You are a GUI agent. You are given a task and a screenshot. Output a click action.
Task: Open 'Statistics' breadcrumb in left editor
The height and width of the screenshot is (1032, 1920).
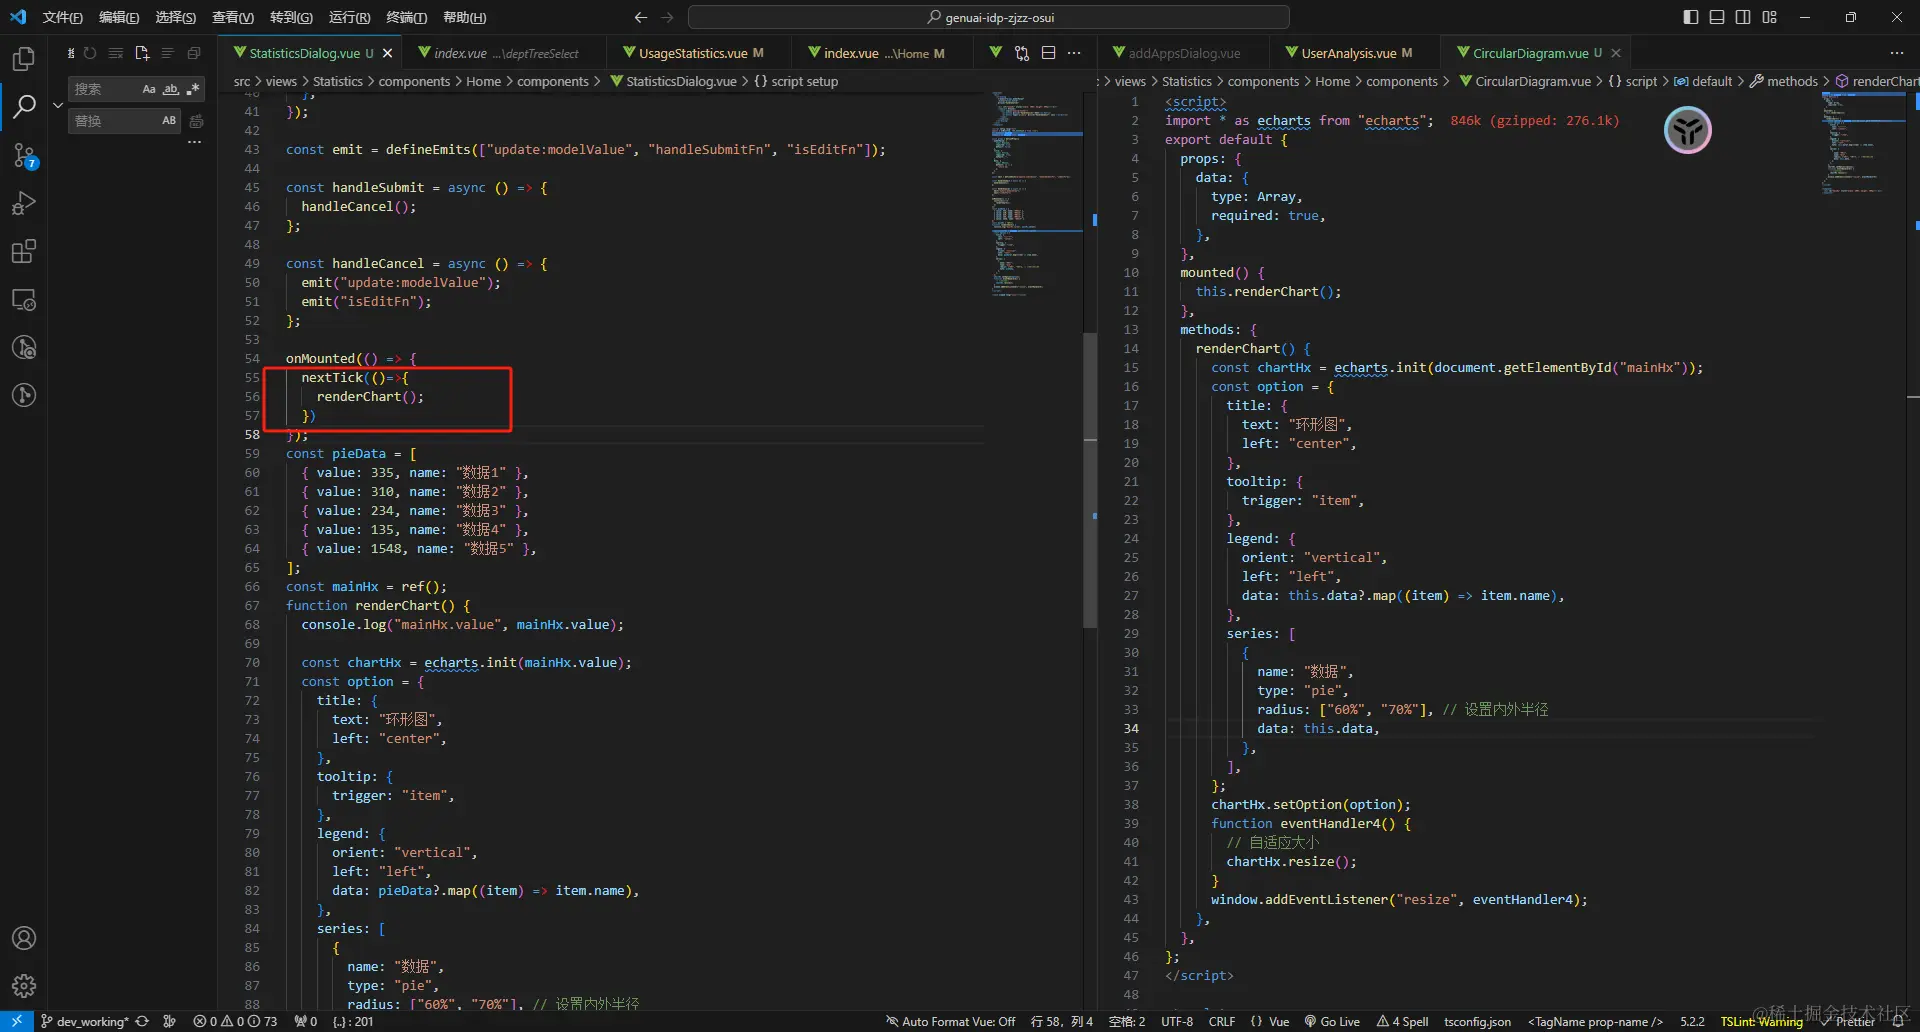[x=338, y=81]
